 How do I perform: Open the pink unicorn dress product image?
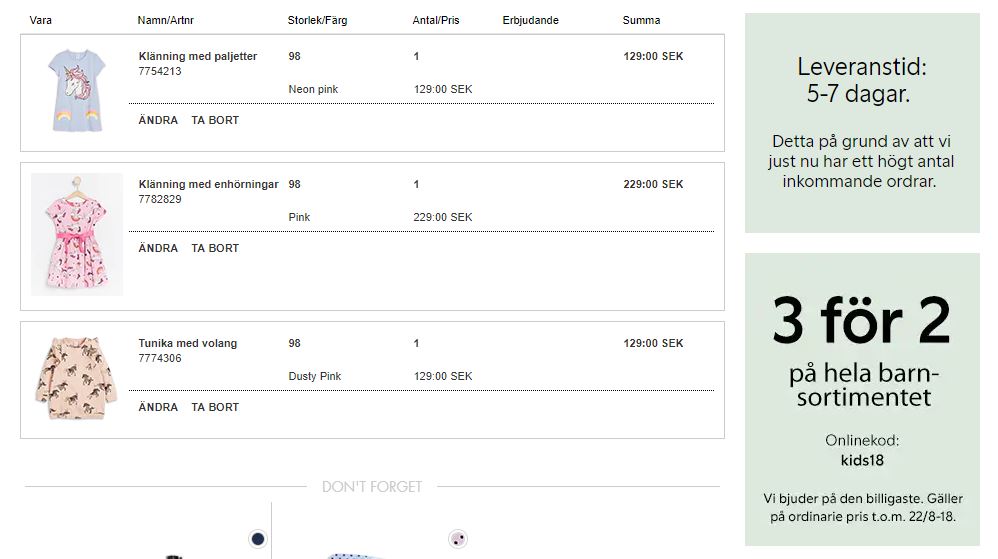(x=77, y=234)
